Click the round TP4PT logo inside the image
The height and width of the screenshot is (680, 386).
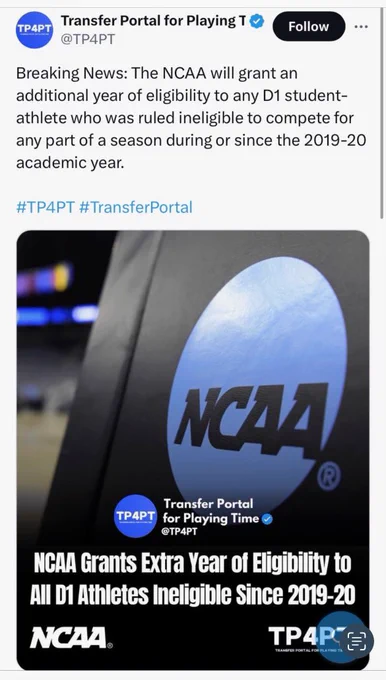pos(135,516)
